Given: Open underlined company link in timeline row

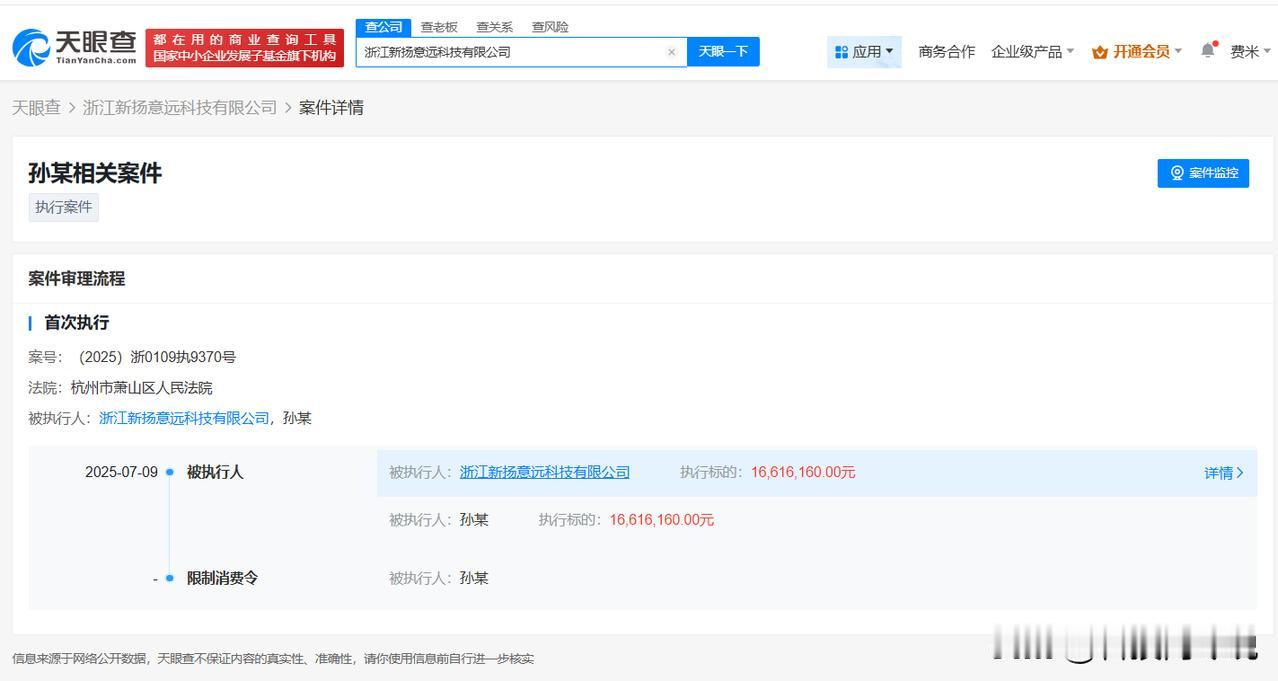Looking at the screenshot, I should [545, 472].
